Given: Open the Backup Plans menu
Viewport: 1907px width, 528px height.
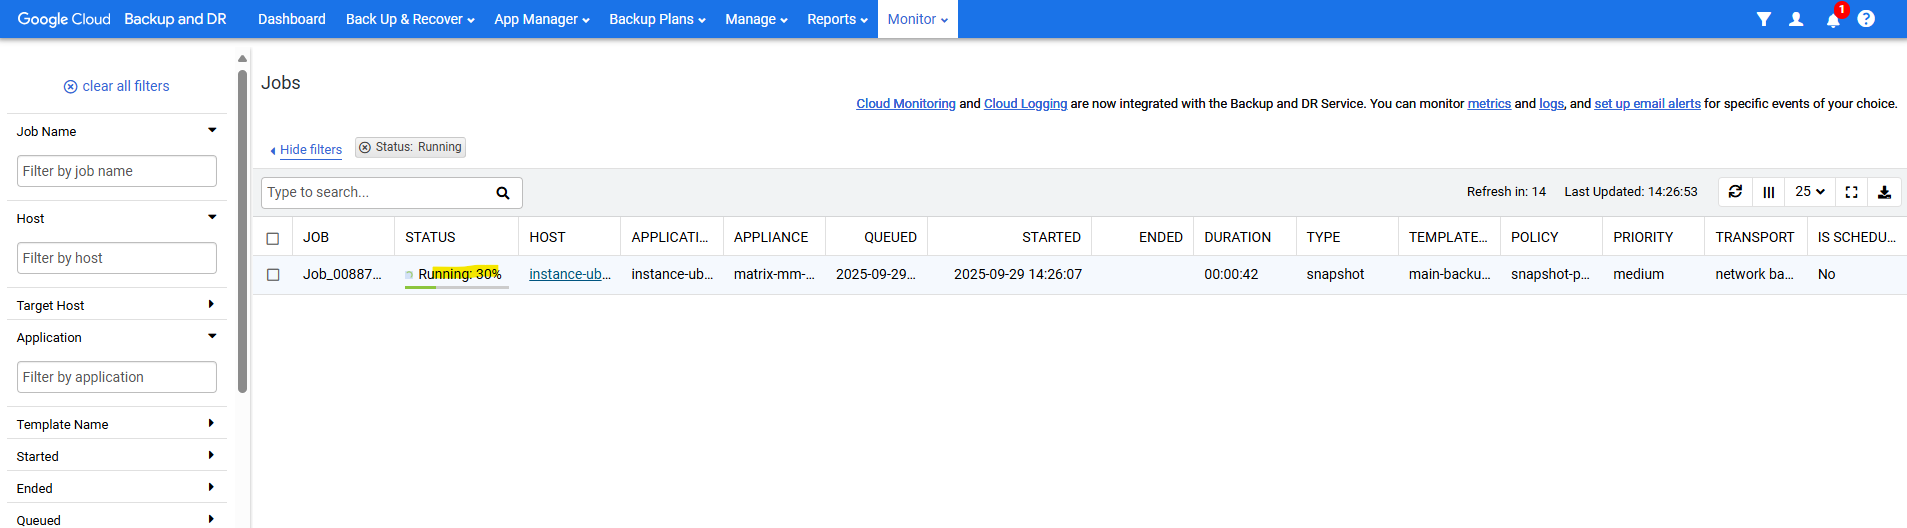Looking at the screenshot, I should point(657,19).
